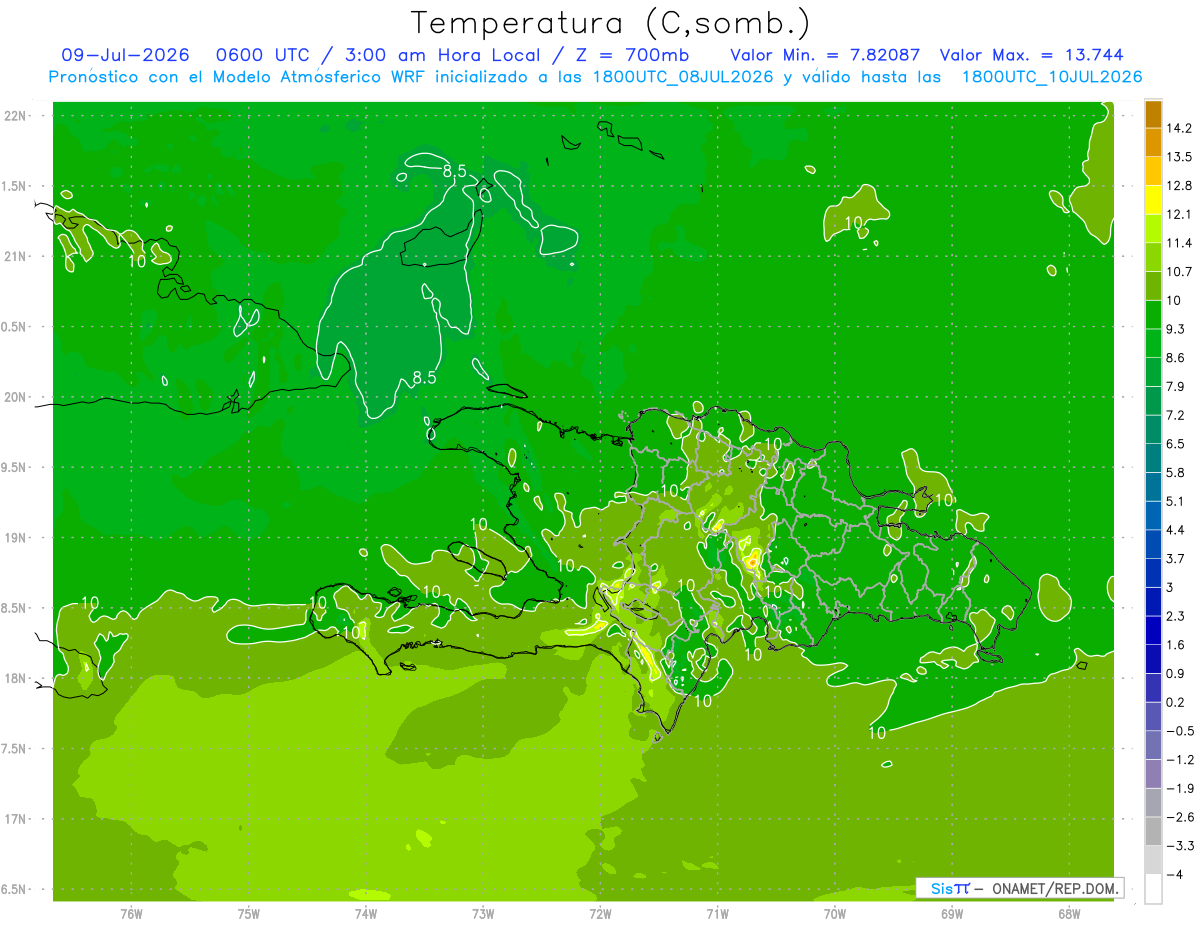Click the '18N' latitude axis label
Screen dimensions: 1200x927
point(16,679)
